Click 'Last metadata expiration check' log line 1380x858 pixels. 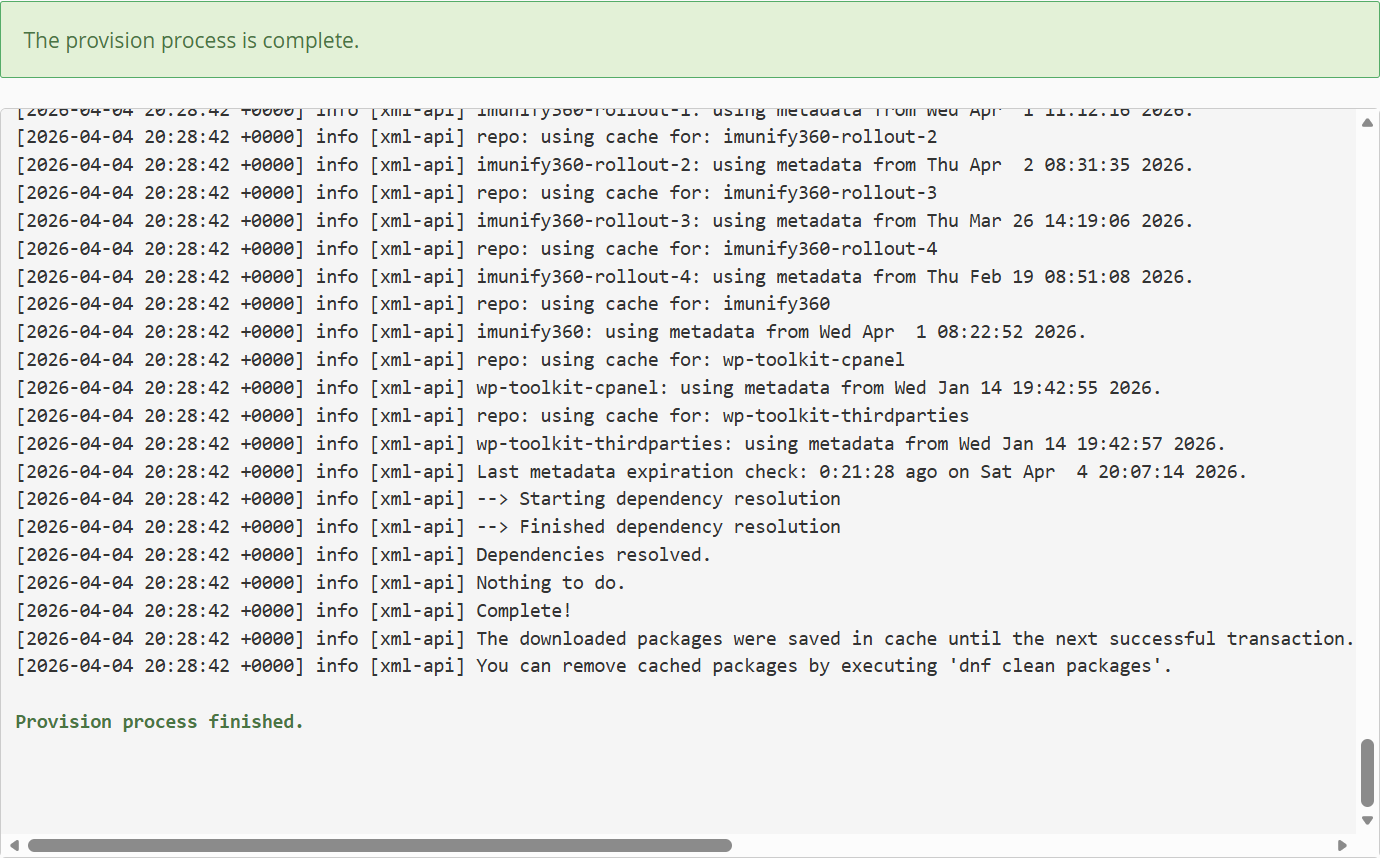(861, 471)
